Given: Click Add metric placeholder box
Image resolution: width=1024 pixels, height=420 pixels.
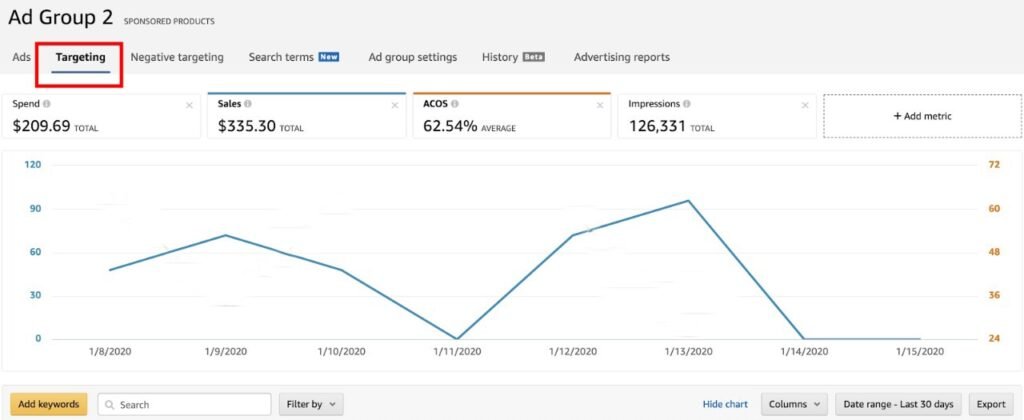Looking at the screenshot, I should coord(923,116).
